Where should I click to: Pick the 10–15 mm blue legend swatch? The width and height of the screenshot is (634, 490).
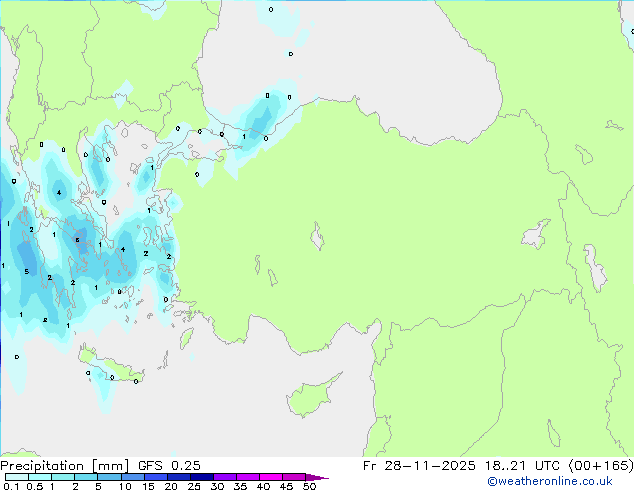132,477
